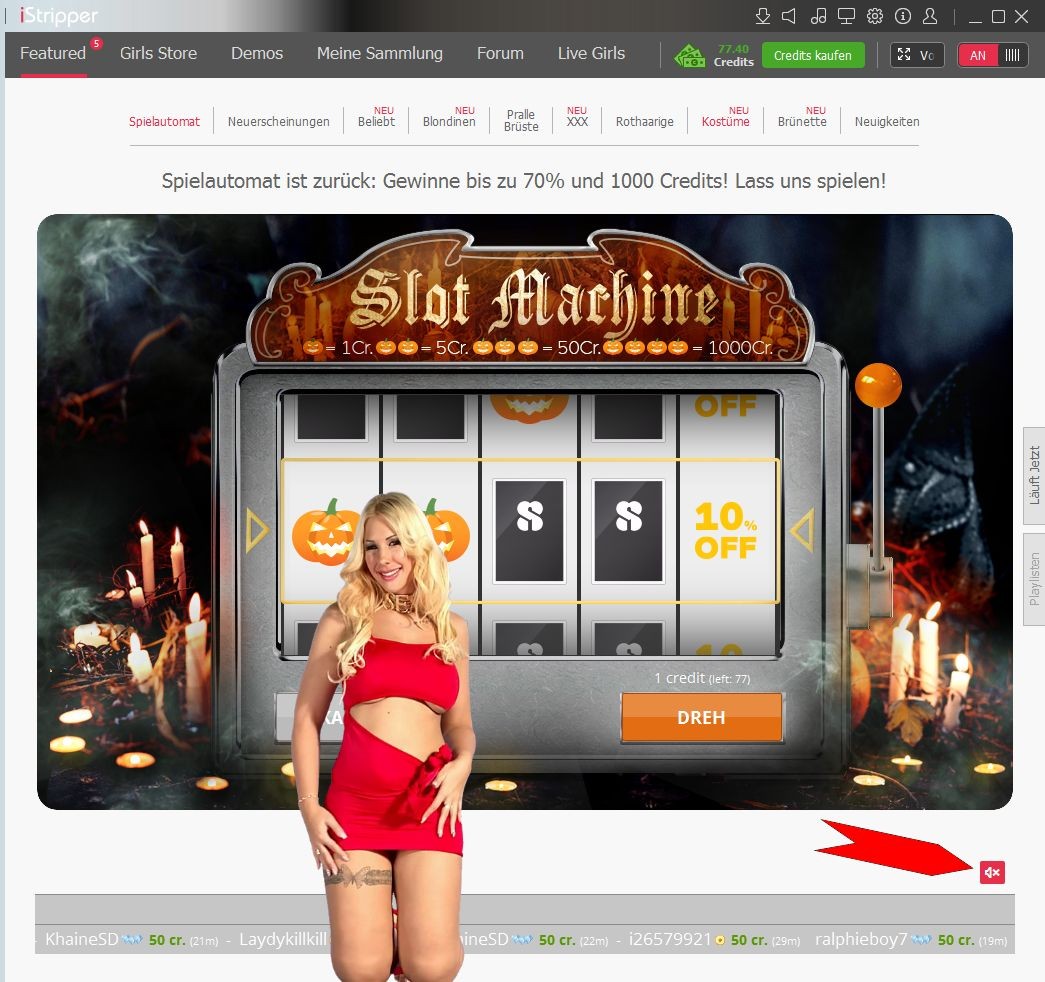The width and height of the screenshot is (1045, 982).
Task: Select the Neuigkeiten category
Action: [x=887, y=121]
